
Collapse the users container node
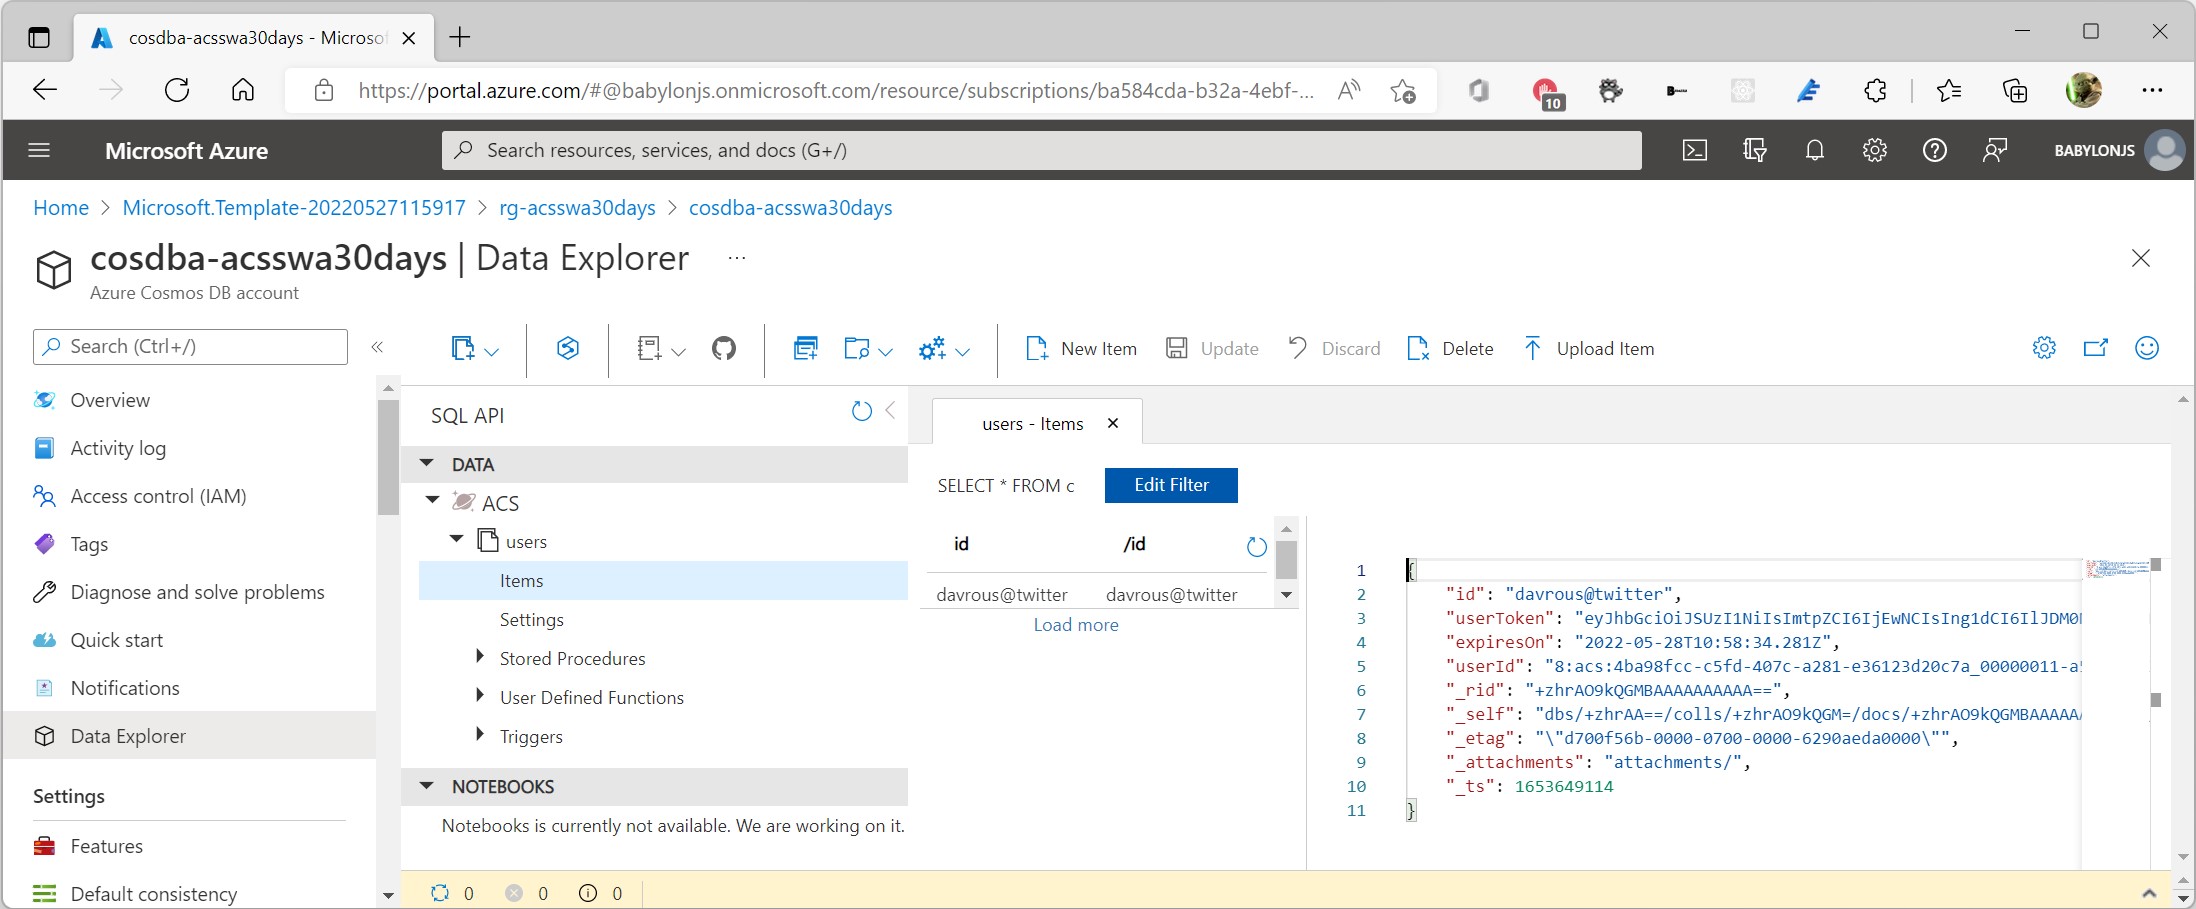[x=457, y=539]
